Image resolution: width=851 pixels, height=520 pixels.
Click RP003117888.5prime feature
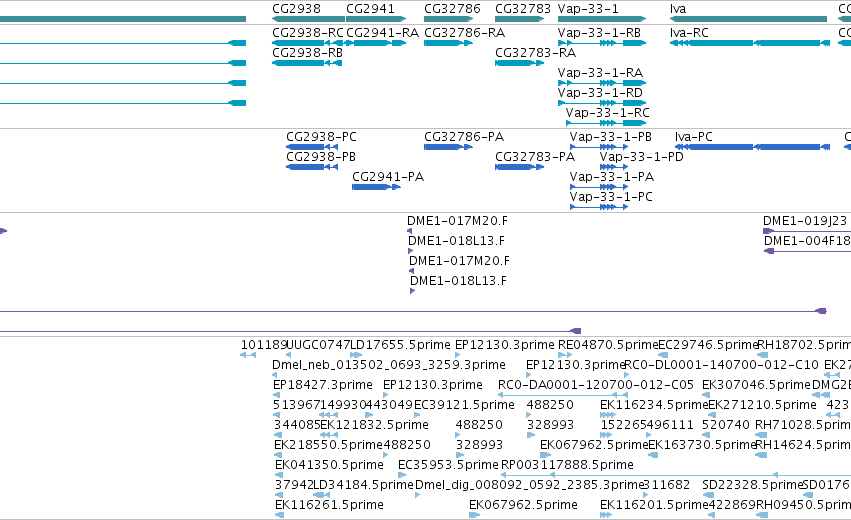pyautogui.click(x=567, y=465)
